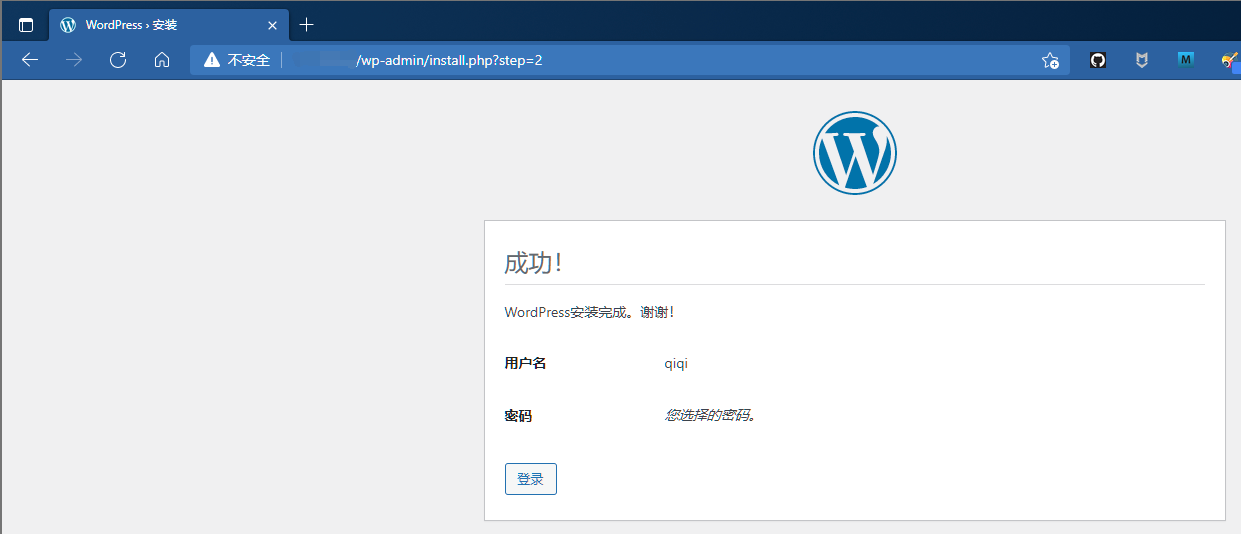Click the WordPress logo

pos(855,152)
